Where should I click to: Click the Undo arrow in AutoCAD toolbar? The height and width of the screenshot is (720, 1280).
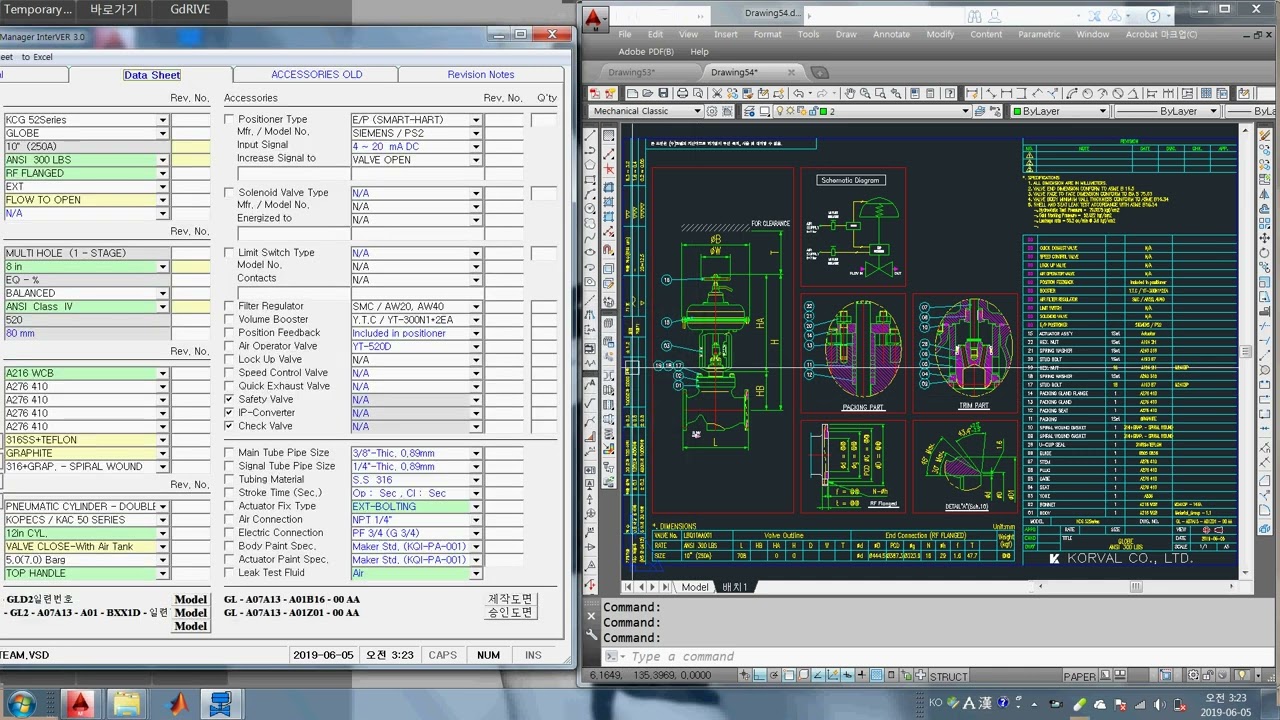tap(798, 93)
